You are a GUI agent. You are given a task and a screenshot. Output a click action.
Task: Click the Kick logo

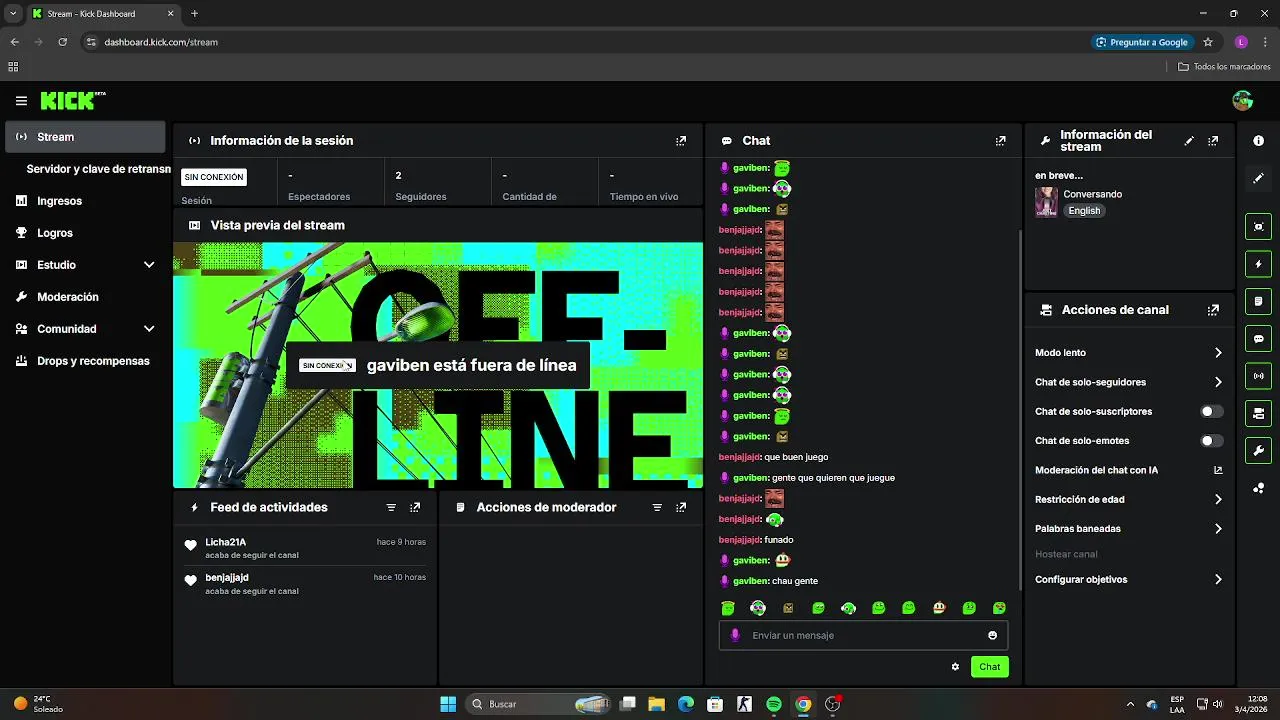click(72, 100)
